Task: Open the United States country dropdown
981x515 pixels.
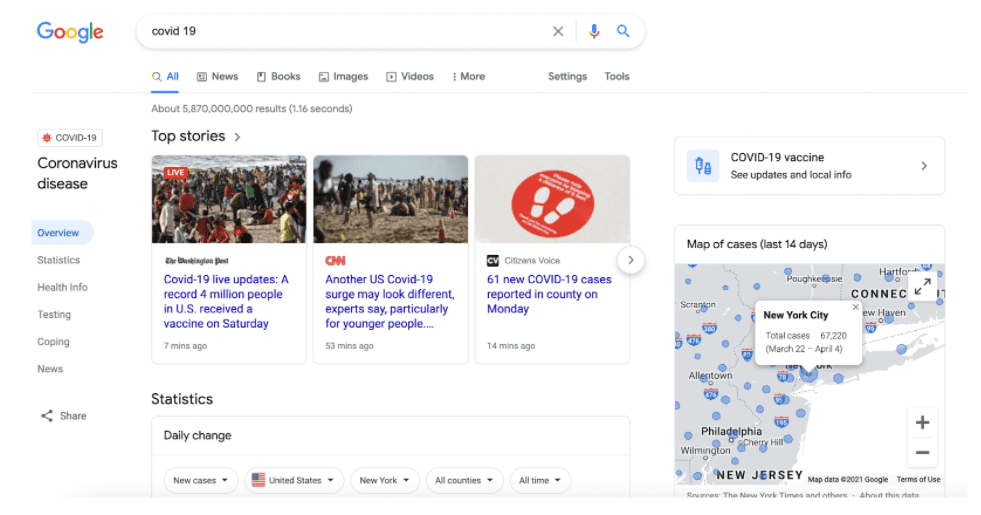Action: point(293,481)
